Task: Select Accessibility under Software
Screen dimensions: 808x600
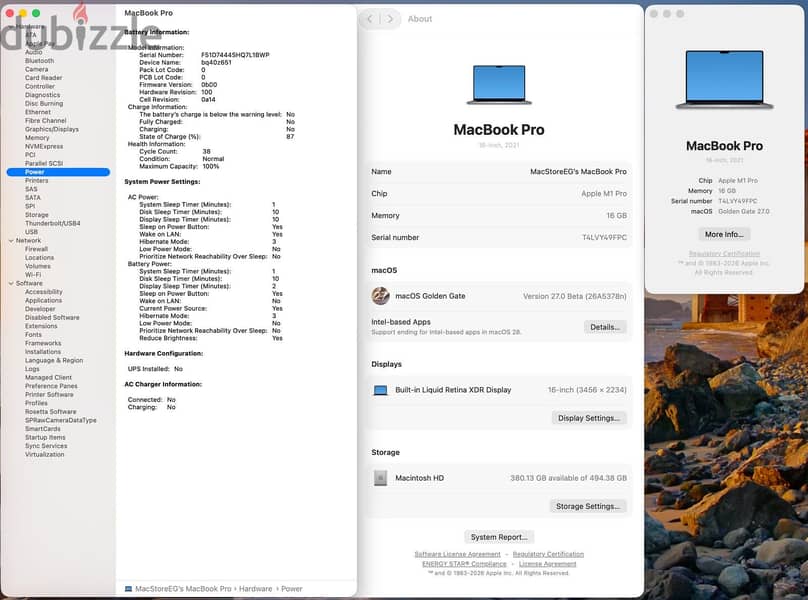Action: (x=43, y=292)
